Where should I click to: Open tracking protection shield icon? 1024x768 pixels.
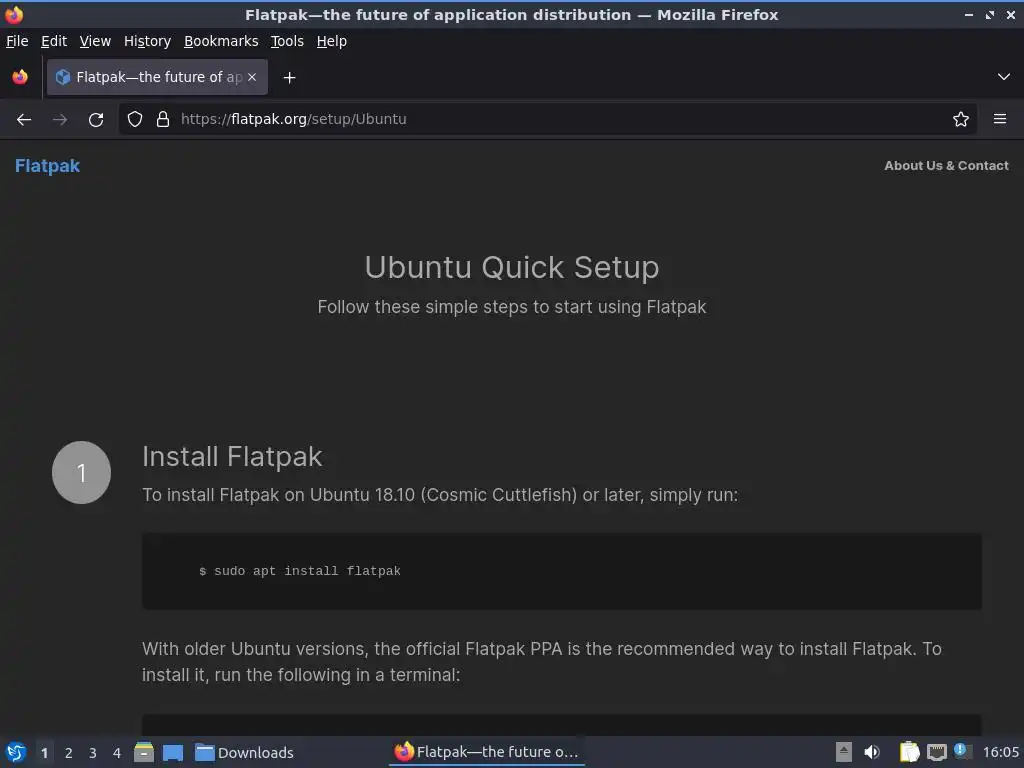[135, 119]
